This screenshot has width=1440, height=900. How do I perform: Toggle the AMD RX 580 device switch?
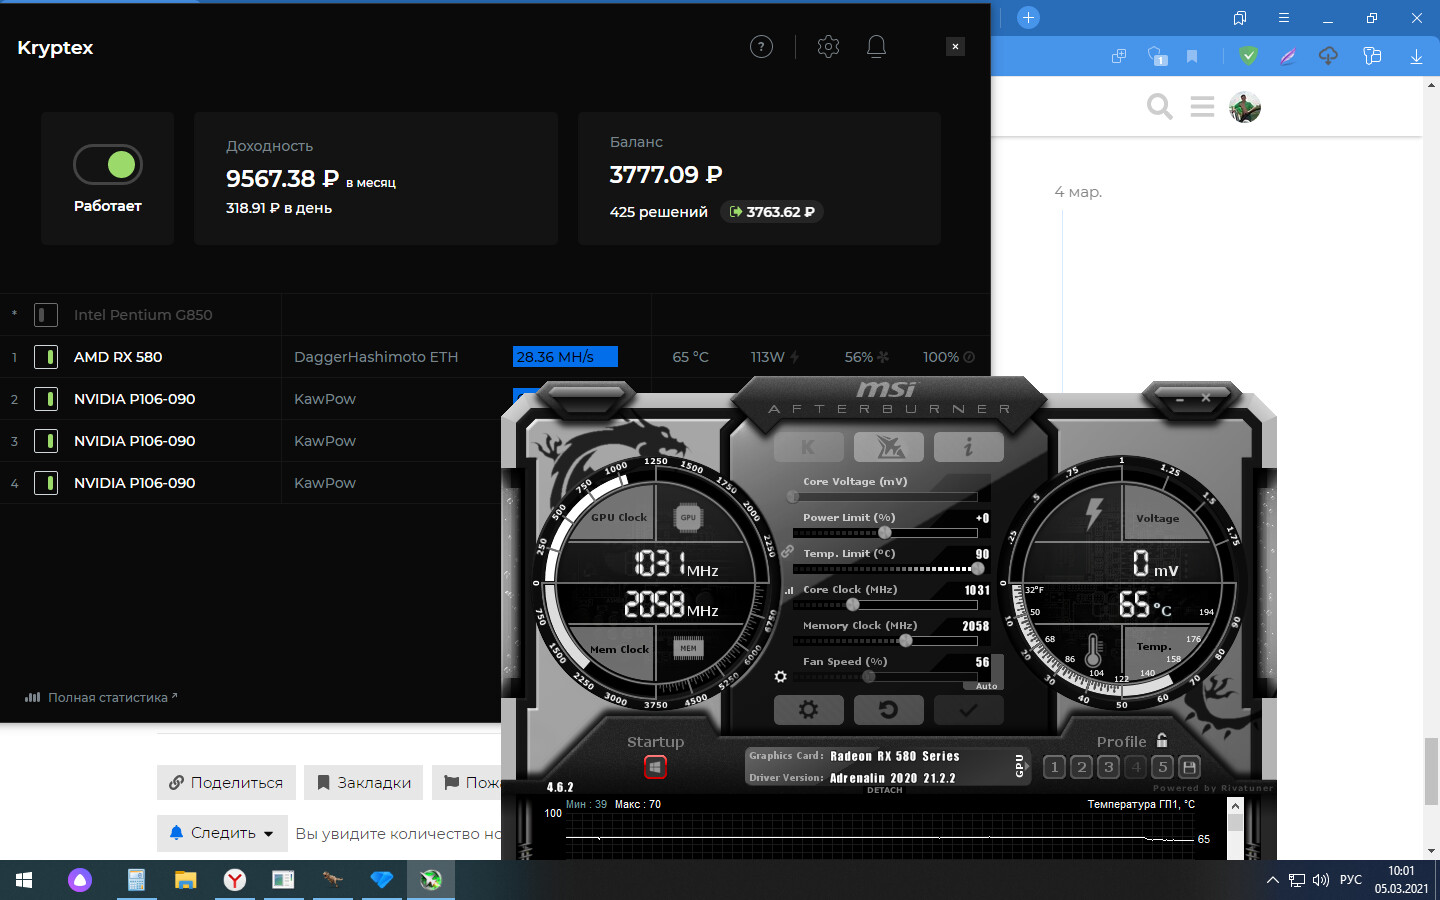point(46,357)
